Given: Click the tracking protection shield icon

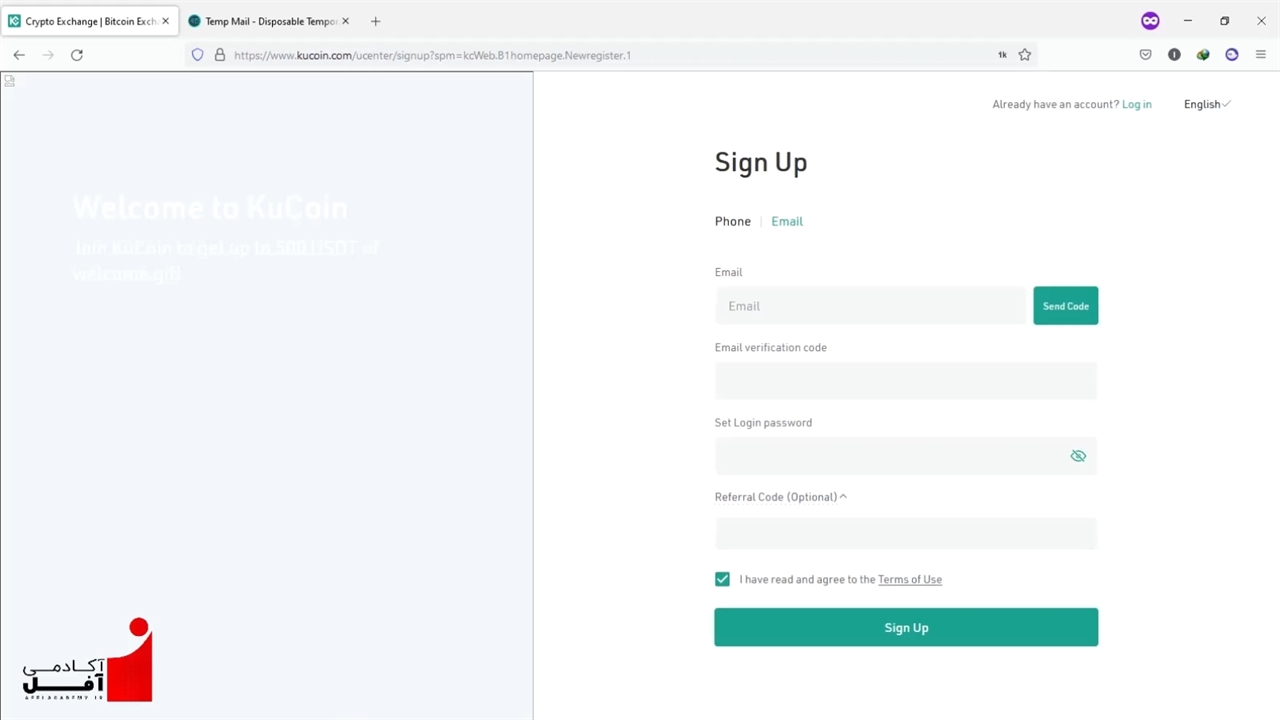Looking at the screenshot, I should (x=197, y=55).
